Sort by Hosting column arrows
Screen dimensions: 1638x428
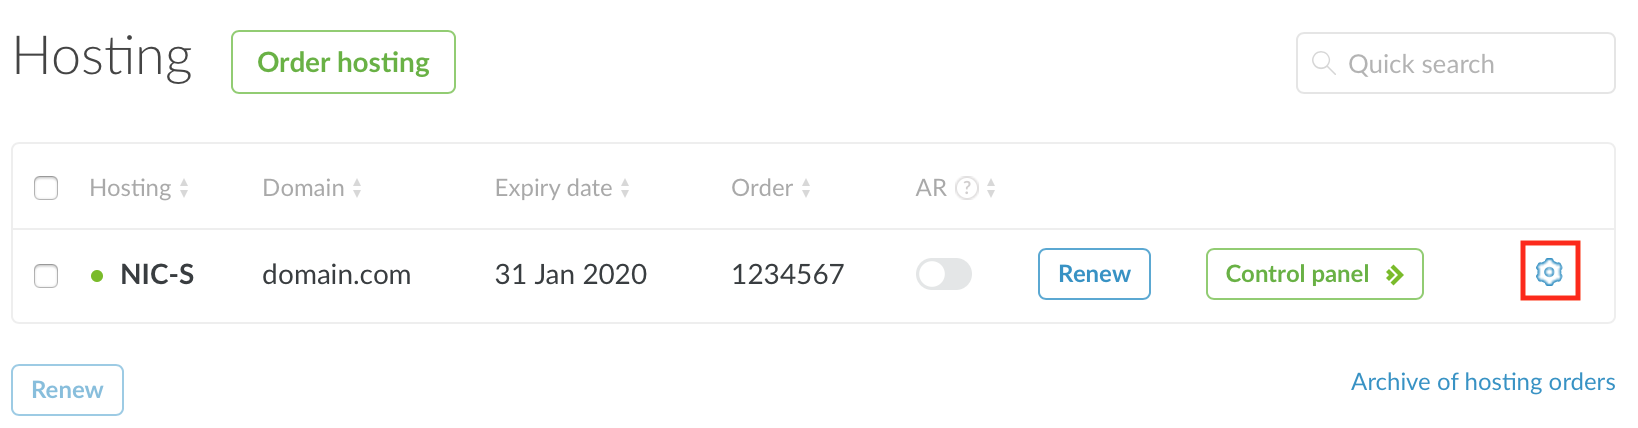[x=184, y=188]
